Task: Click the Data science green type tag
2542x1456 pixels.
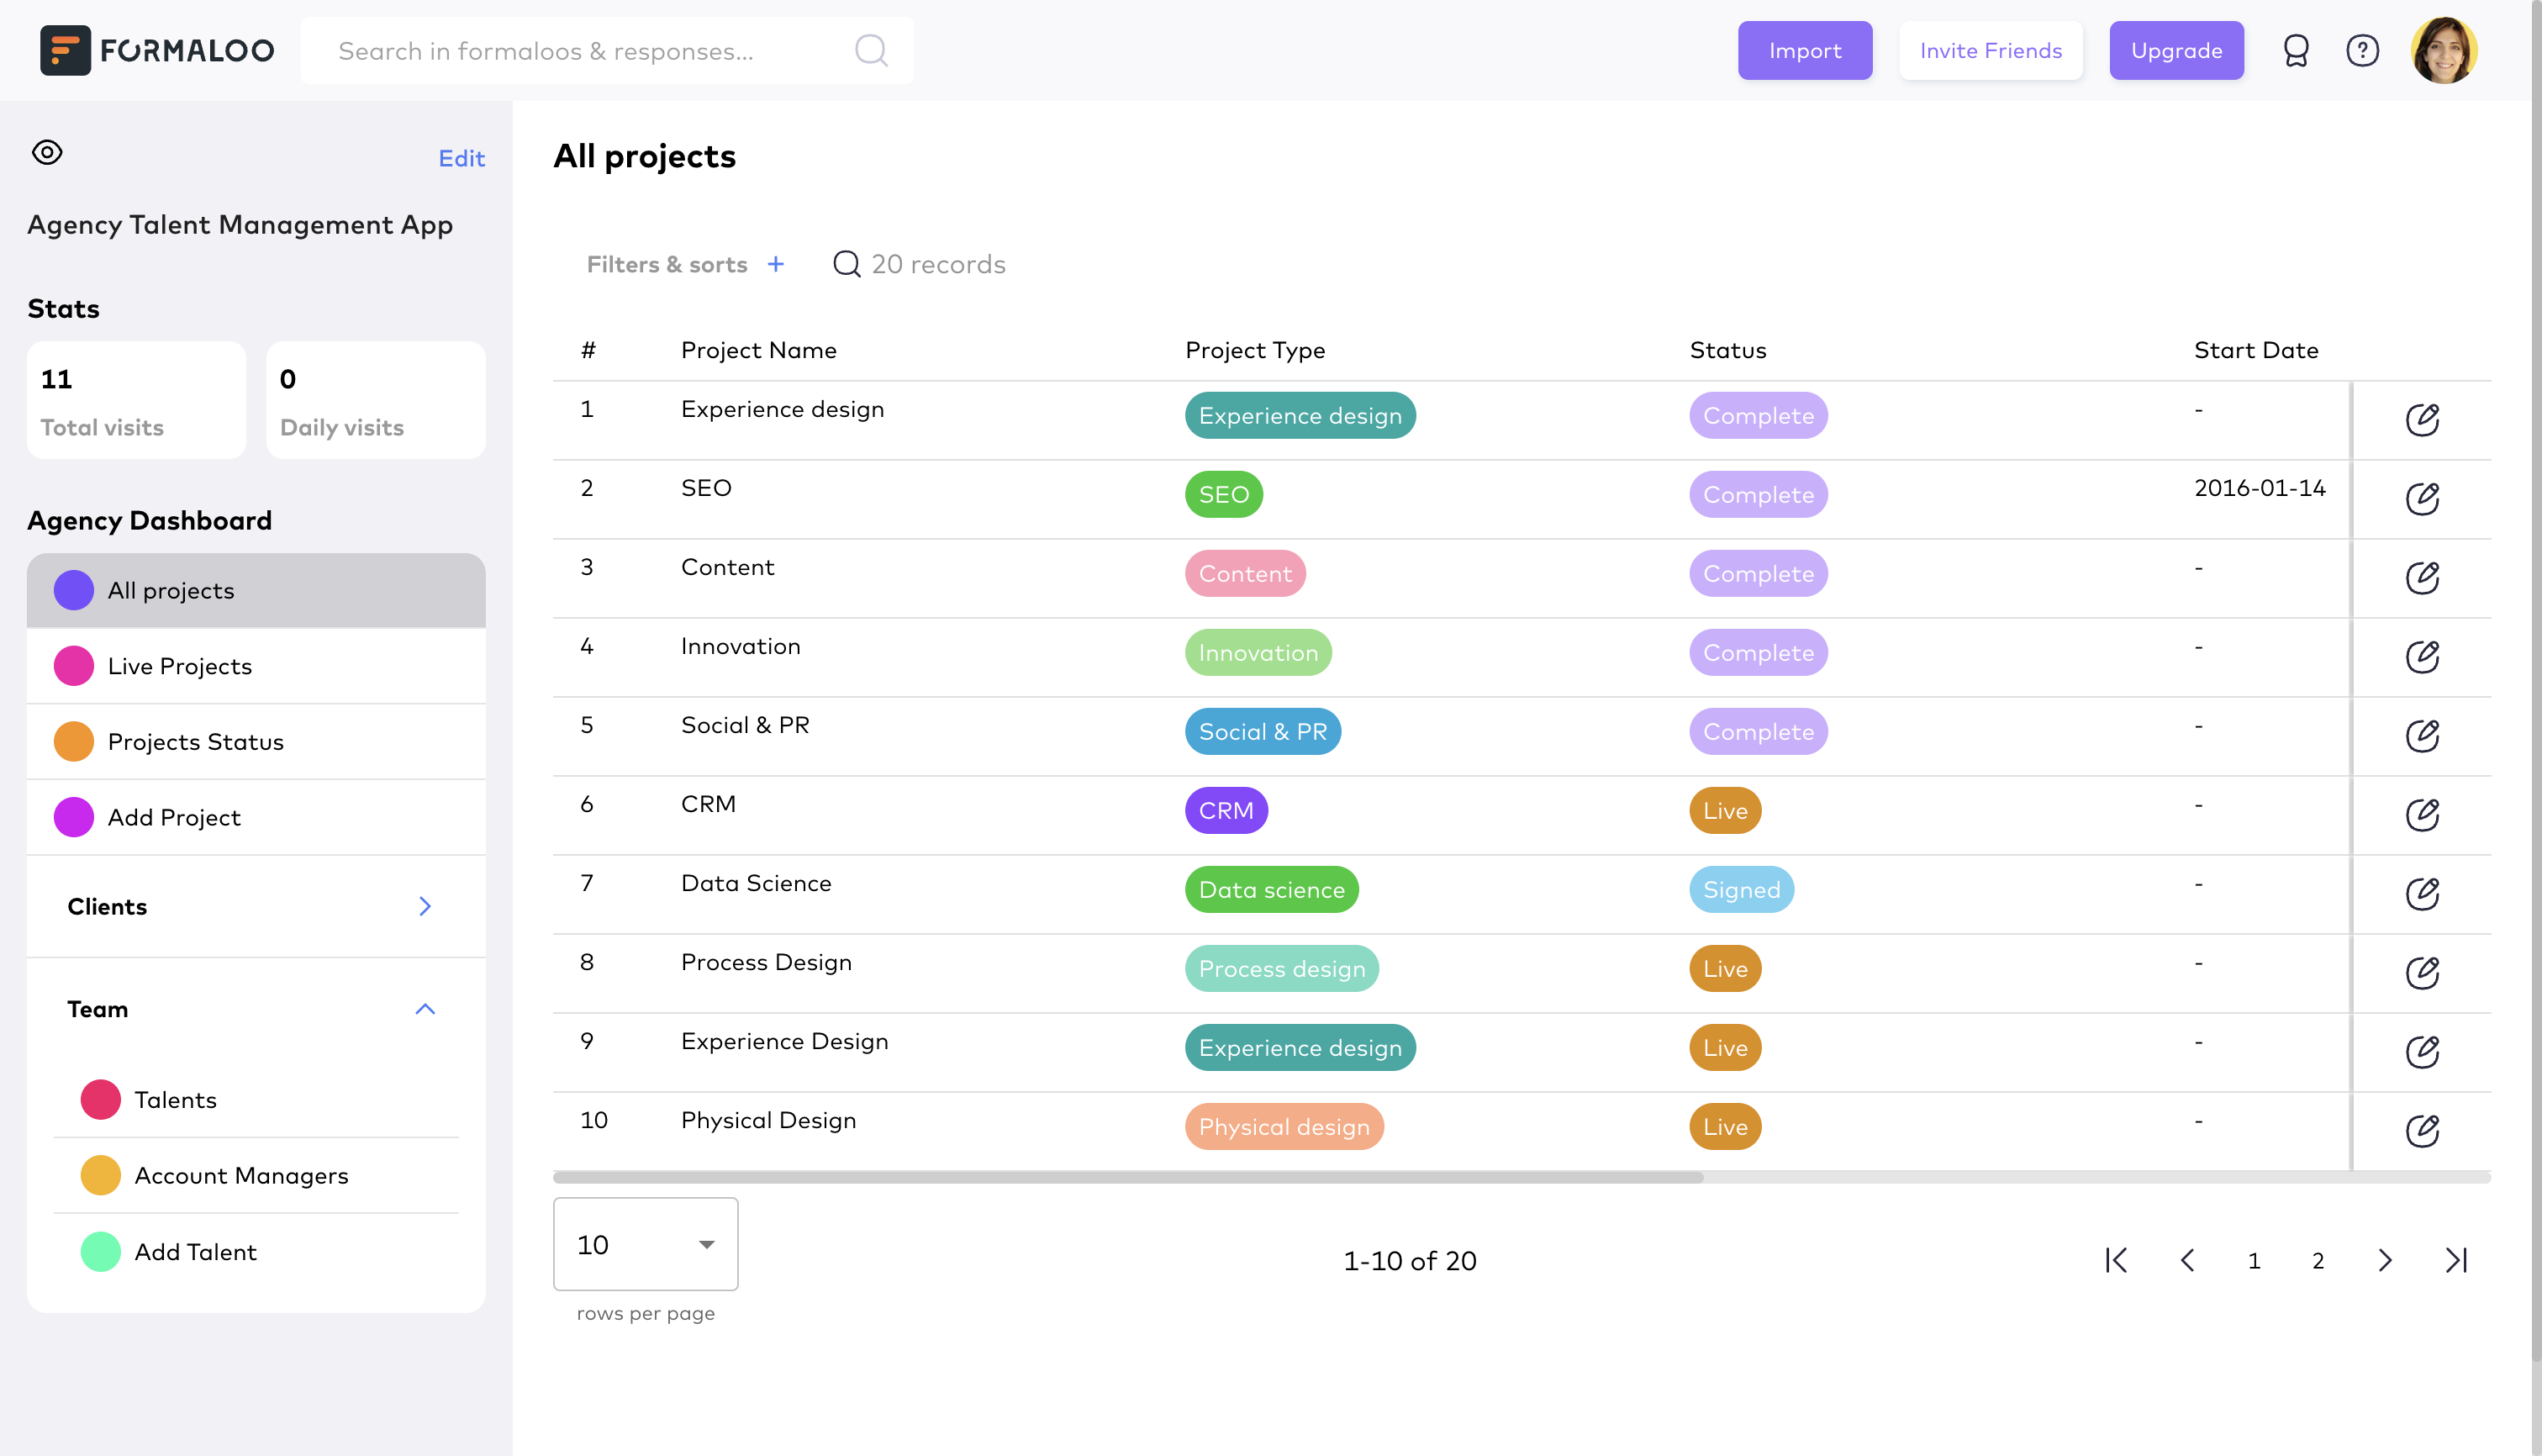Action: coord(1272,889)
